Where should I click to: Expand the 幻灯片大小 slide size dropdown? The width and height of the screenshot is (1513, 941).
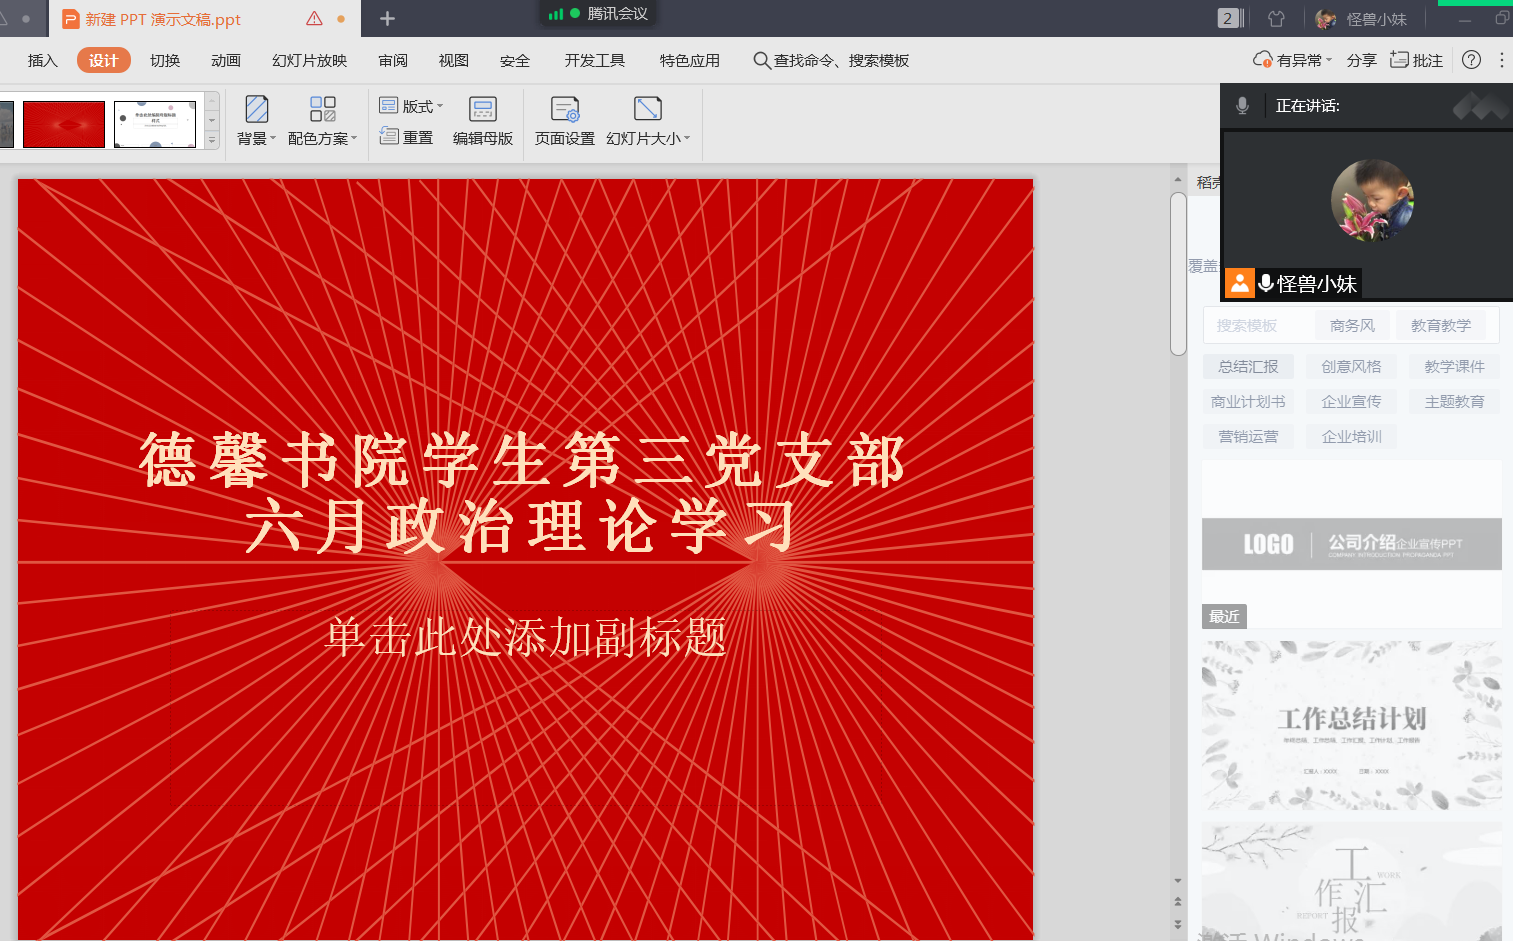click(x=687, y=138)
